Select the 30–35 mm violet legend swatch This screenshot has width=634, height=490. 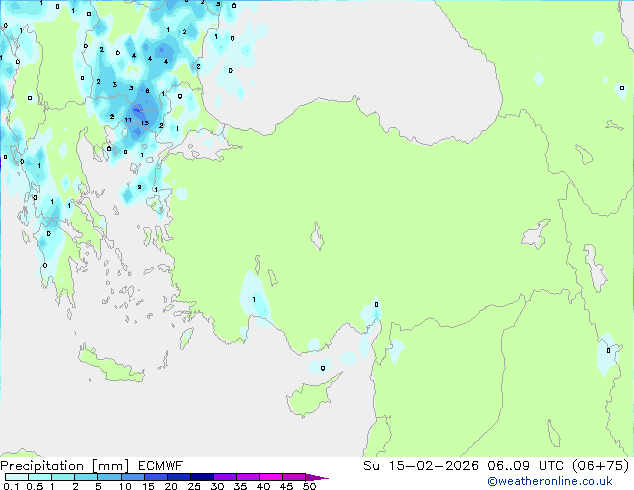coord(225,477)
